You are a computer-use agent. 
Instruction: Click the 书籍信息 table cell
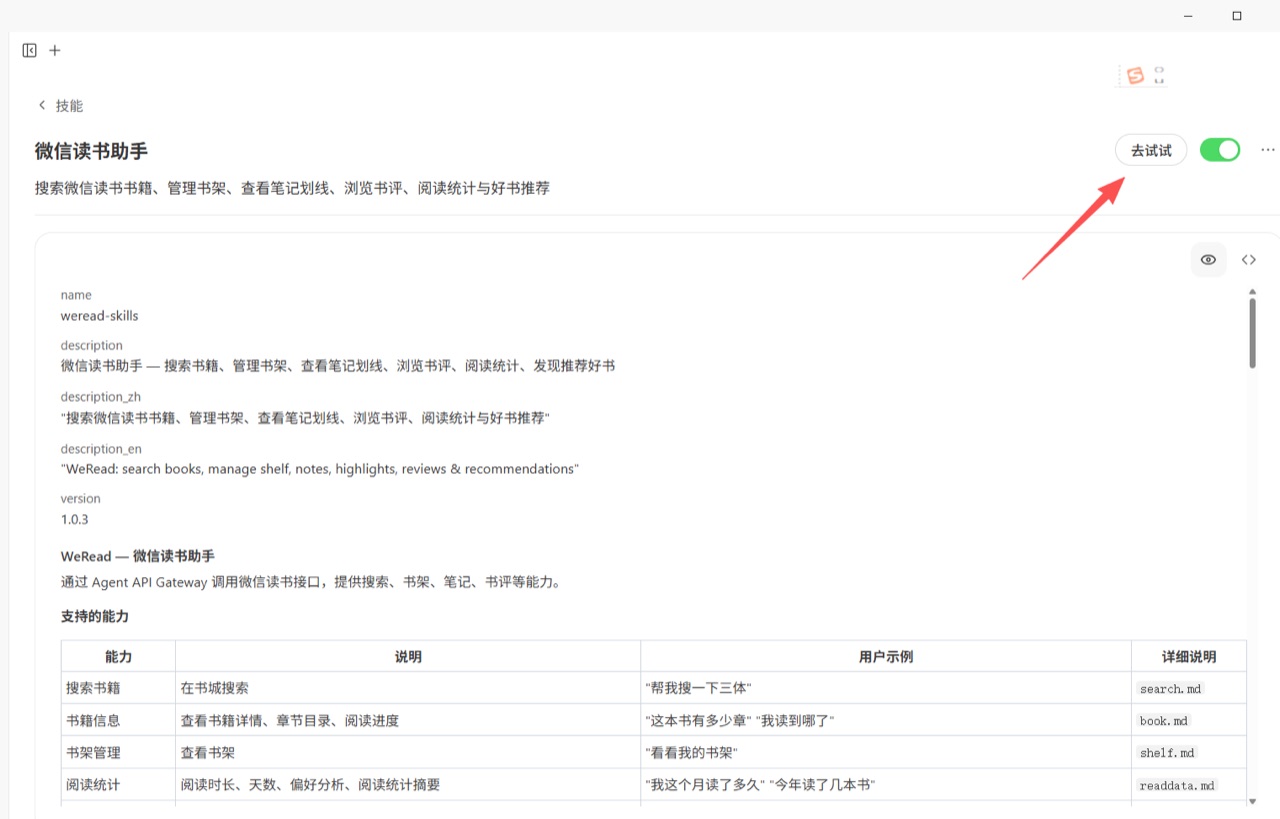click(118, 720)
